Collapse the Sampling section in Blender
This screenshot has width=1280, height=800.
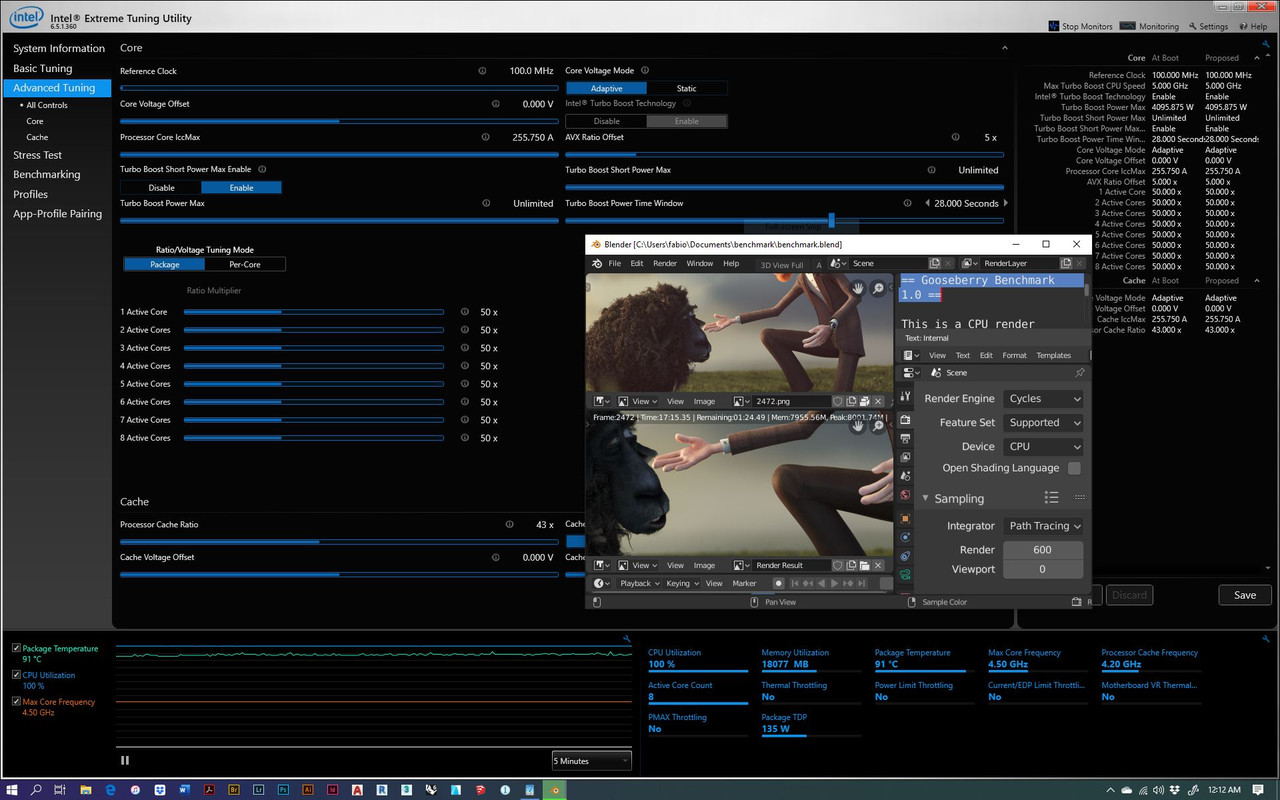[925, 498]
